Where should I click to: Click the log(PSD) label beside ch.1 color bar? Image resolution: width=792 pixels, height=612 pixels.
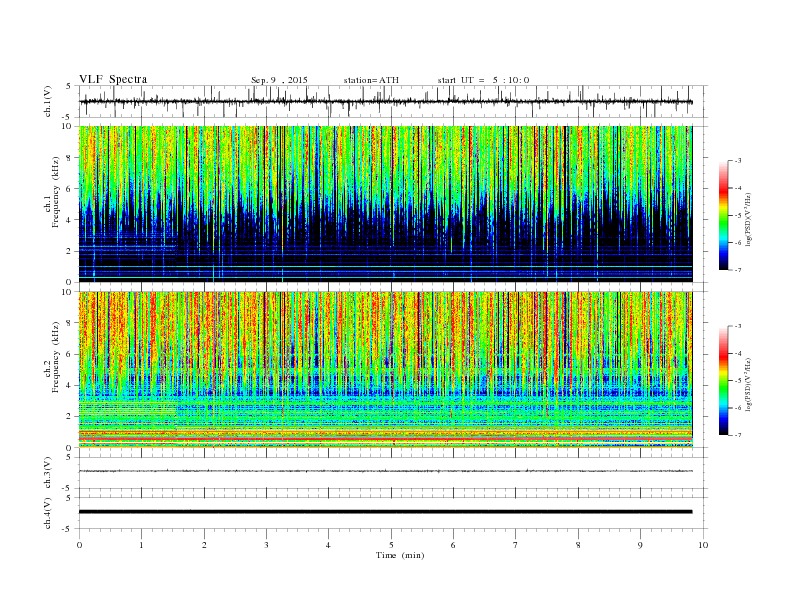pos(748,219)
